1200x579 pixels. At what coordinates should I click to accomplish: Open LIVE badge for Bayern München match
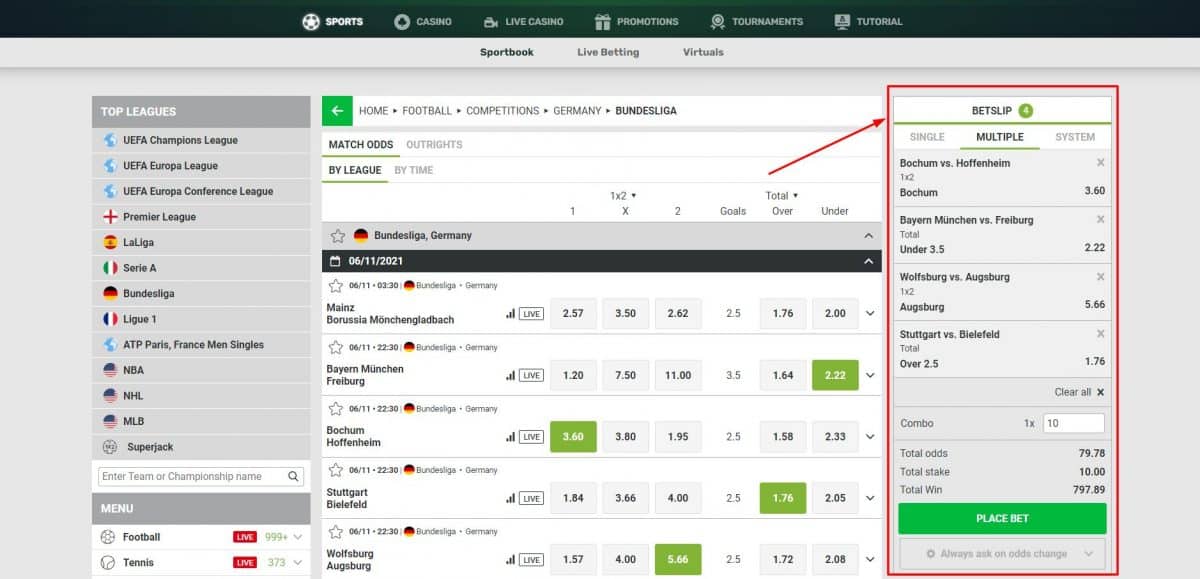tap(531, 375)
